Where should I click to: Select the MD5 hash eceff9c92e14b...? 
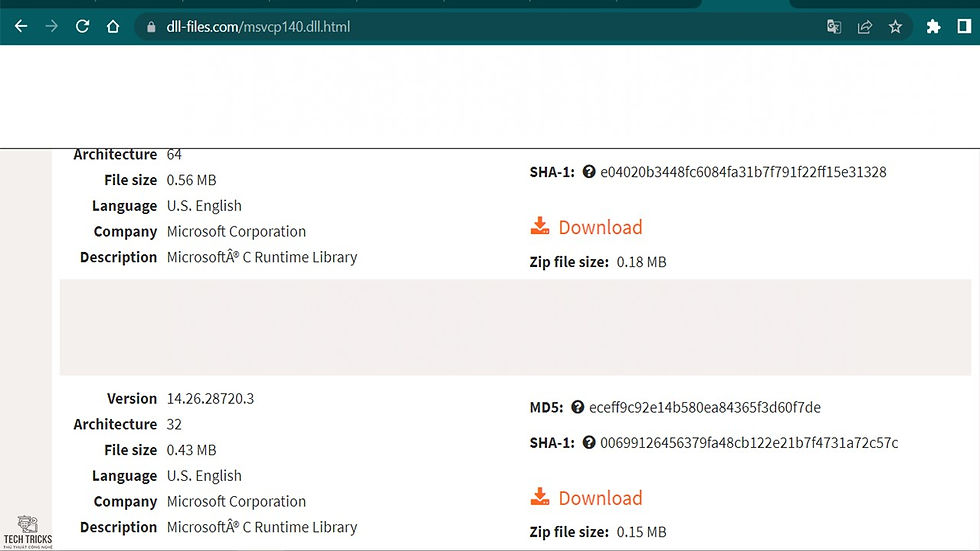coord(704,407)
